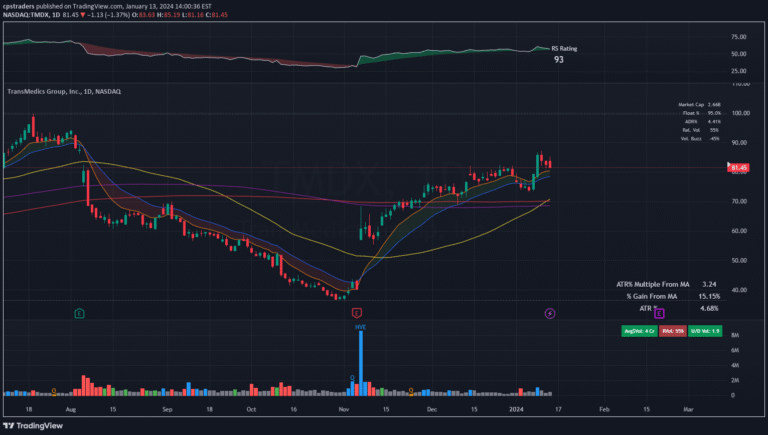Screen dimensions: 768x435
Task: Click the purple lightning bolt event marker
Action: point(550,313)
